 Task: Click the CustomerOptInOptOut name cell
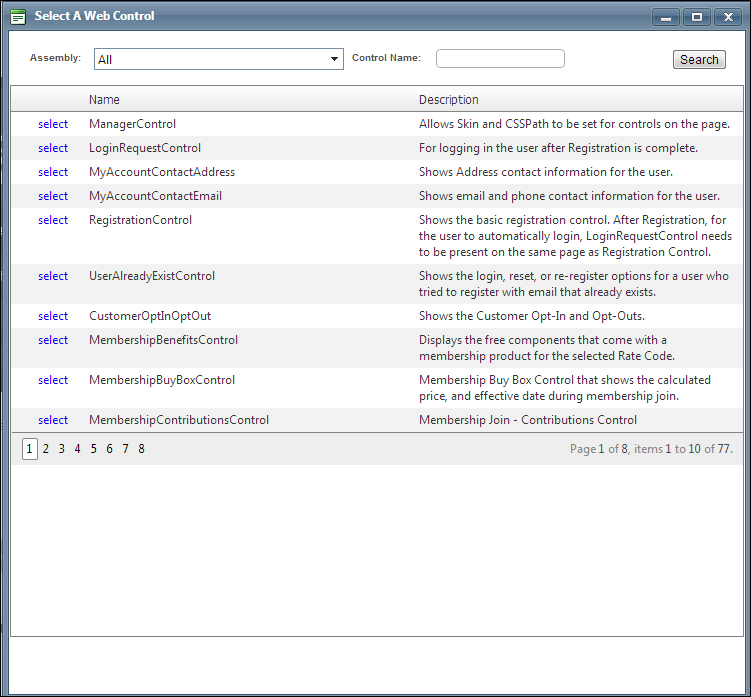(150, 316)
